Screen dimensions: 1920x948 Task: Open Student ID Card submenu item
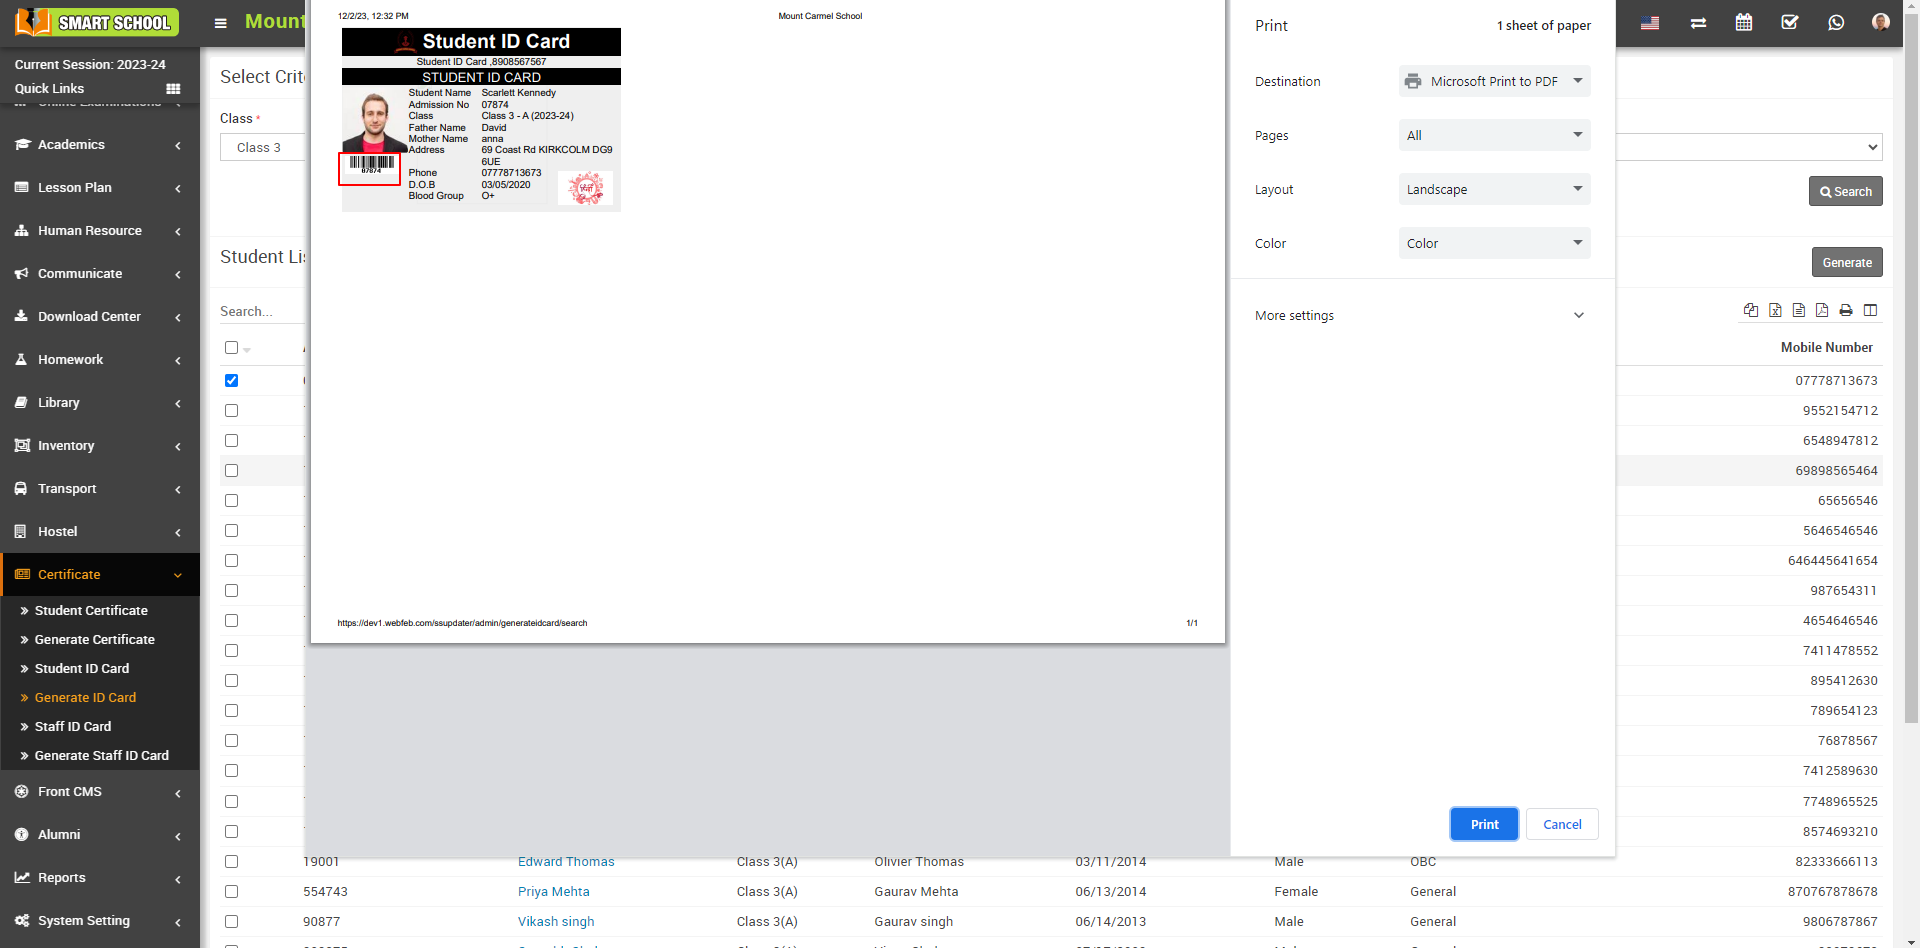pos(82,668)
